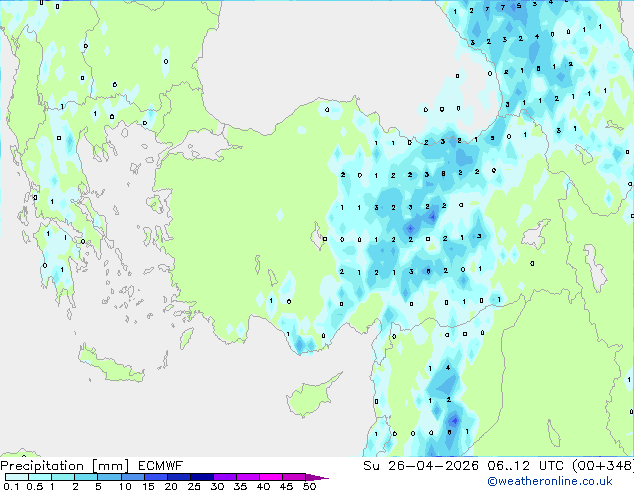634x490 pixels.
Task: Click the 15–20 mm legend color swatch
Action: tap(155, 477)
